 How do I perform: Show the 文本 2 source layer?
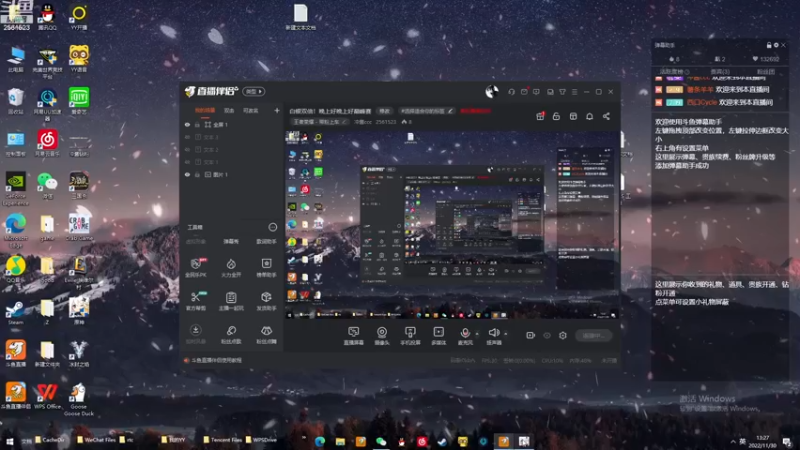(187, 149)
